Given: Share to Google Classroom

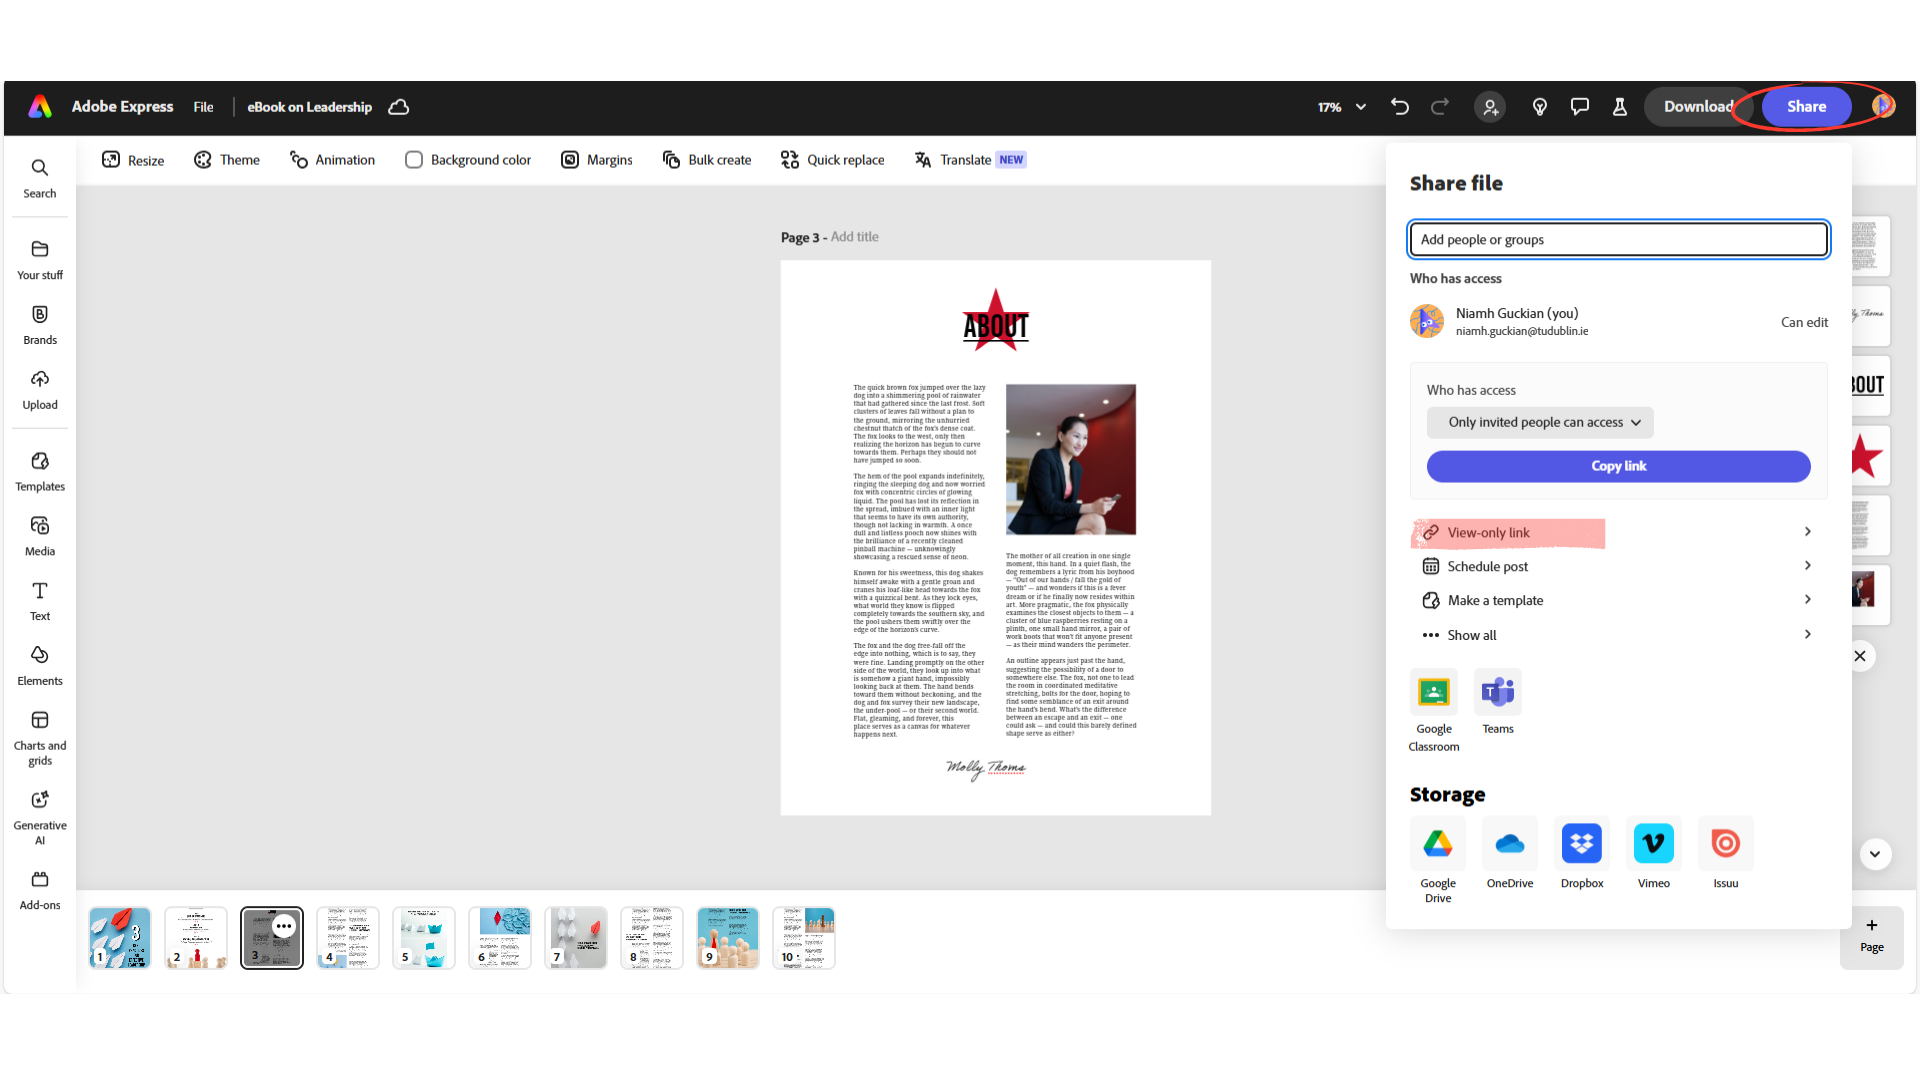Looking at the screenshot, I should [1433, 691].
